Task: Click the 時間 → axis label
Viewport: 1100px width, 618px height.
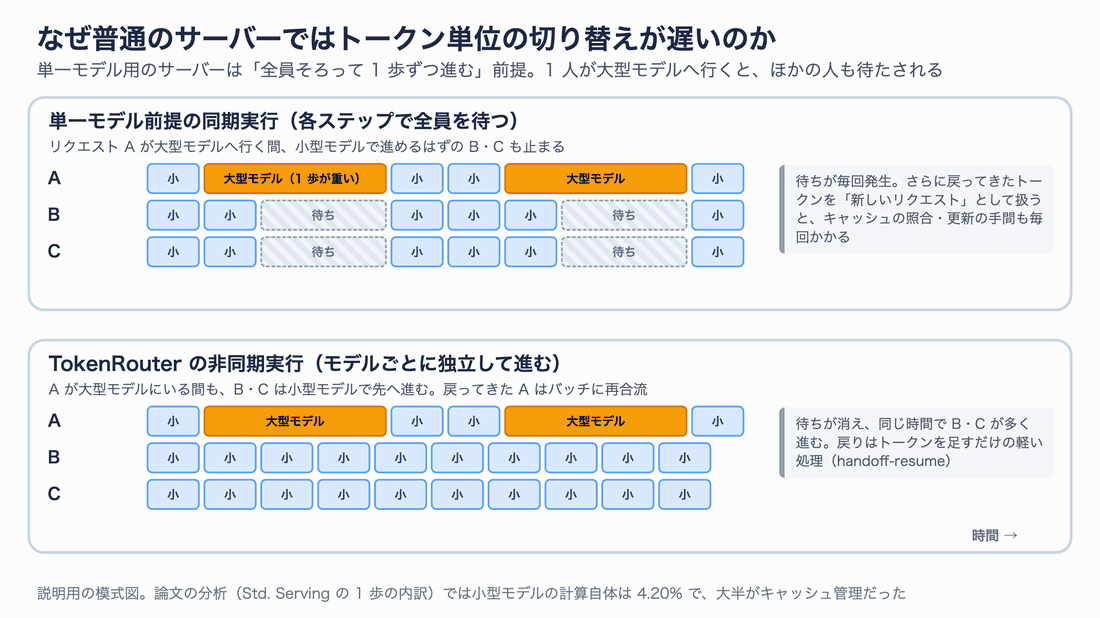Action: 995,535
